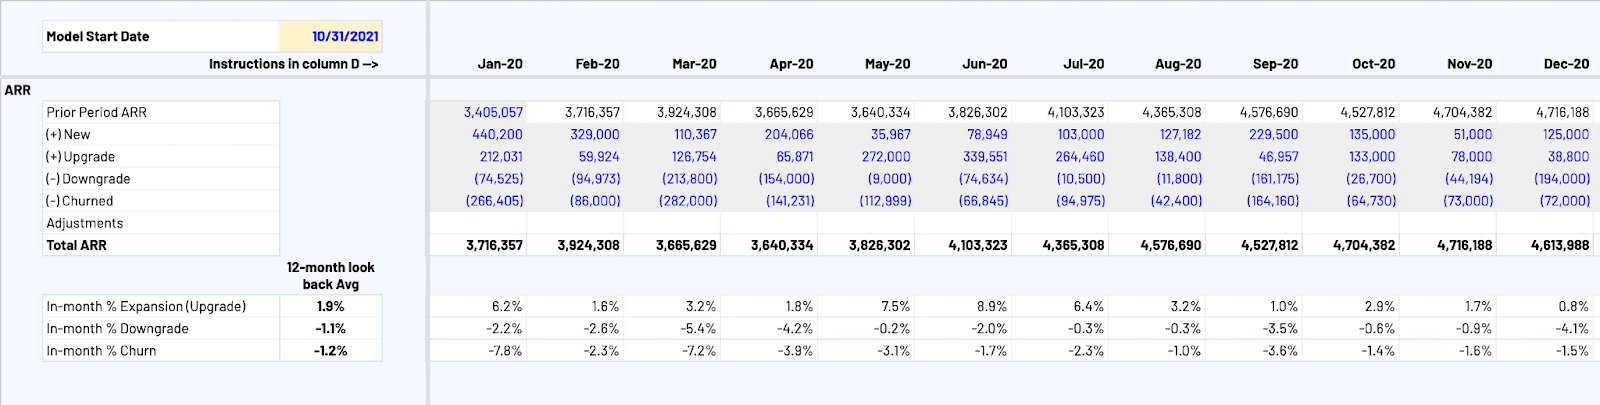1600x405 pixels.
Task: Click the May-20 Upgrade value 272,000
Action: pos(885,157)
